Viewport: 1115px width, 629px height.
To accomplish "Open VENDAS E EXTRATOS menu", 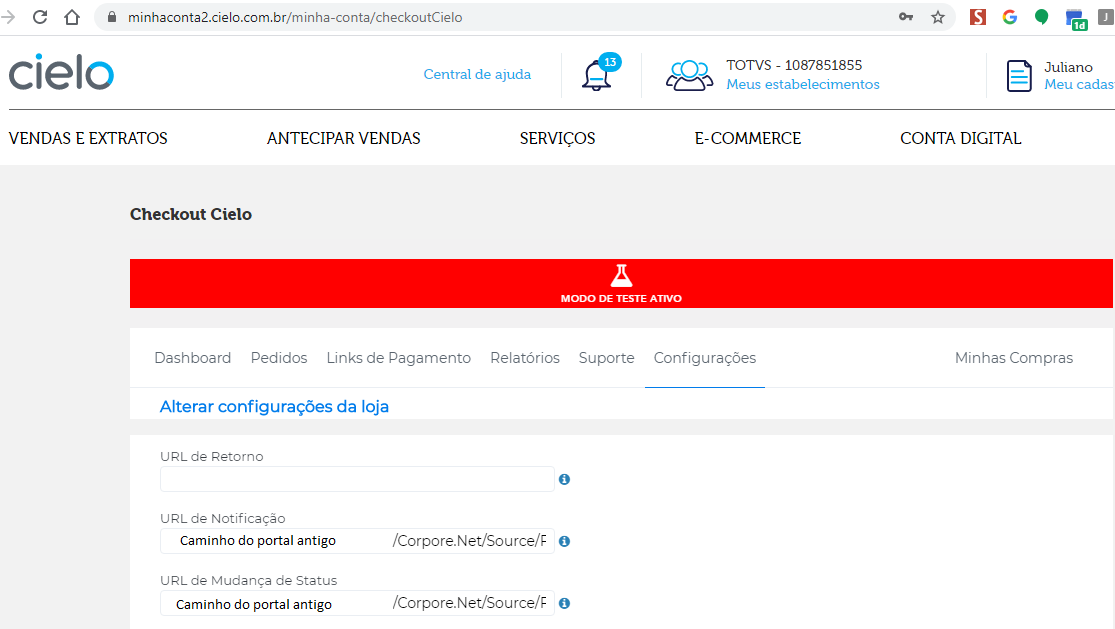I will point(88,138).
